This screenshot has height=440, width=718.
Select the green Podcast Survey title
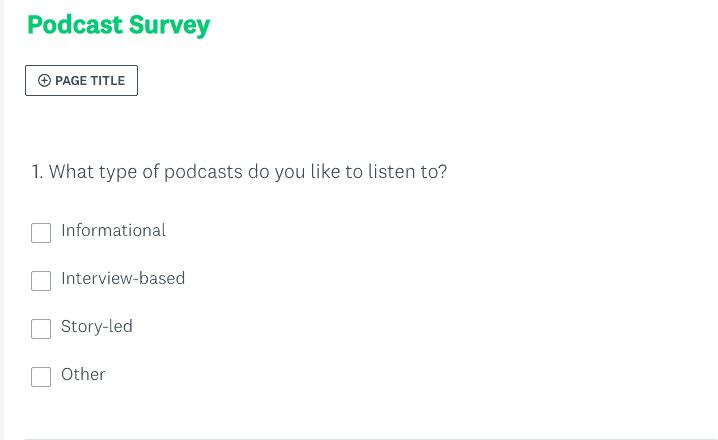(119, 25)
